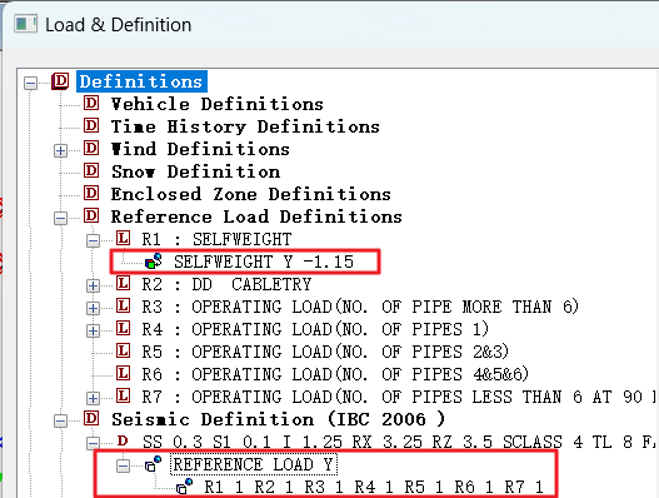
Task: Click the load item icon beside SELFWEIGHT Y -1.15
Action: click(x=153, y=261)
